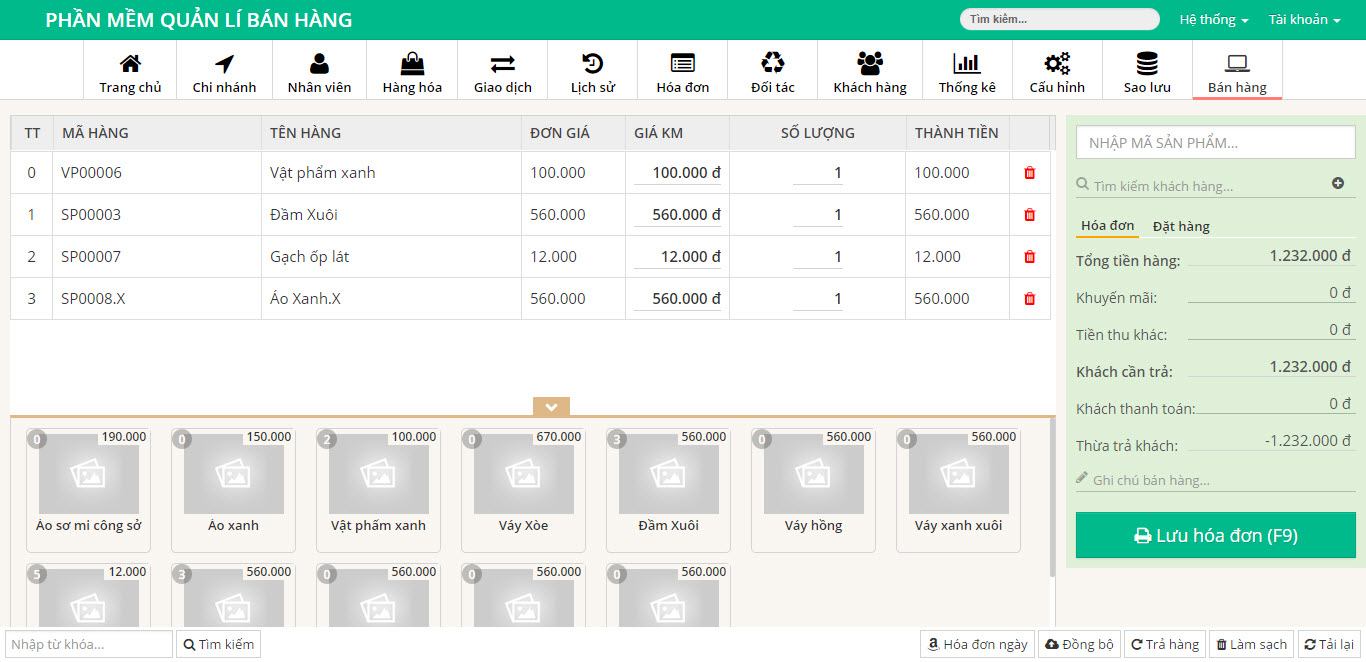This screenshot has width=1366, height=662.
Task: Click Lưu hóa đơn (F9) button
Action: click(1215, 536)
